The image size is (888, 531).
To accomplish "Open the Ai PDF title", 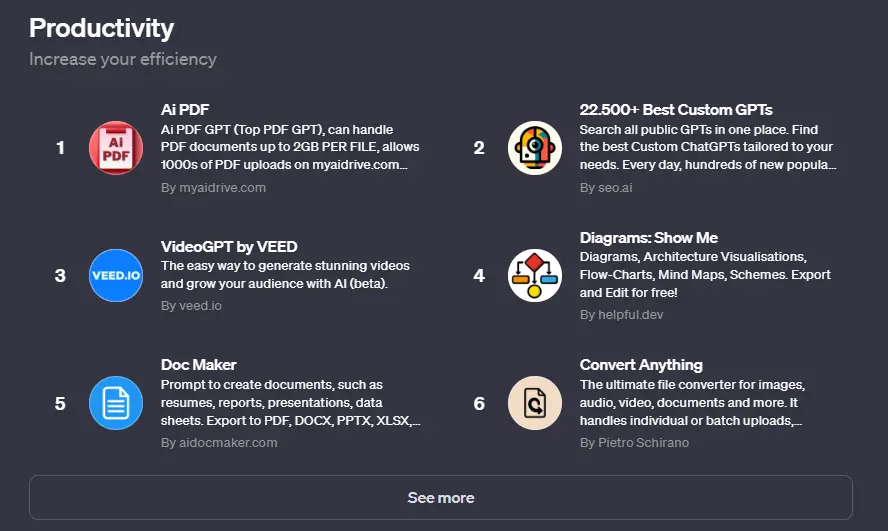I will (185, 109).
